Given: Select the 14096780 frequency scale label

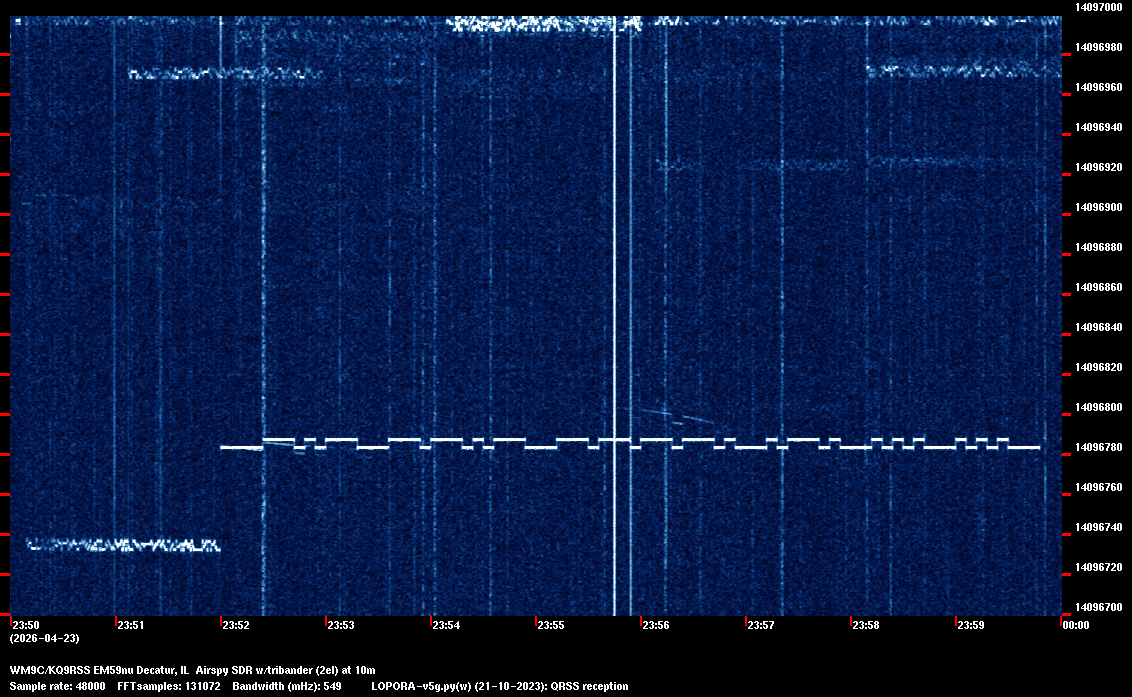Looking at the screenshot, I should [1098, 447].
